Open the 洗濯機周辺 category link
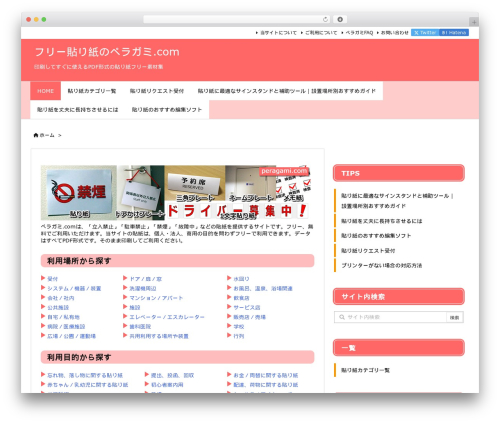This screenshot has height=423, width=500. click(143, 288)
